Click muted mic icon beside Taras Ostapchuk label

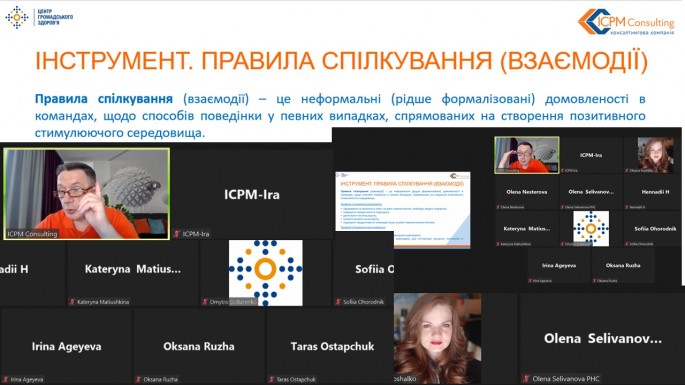pyautogui.click(x=271, y=379)
